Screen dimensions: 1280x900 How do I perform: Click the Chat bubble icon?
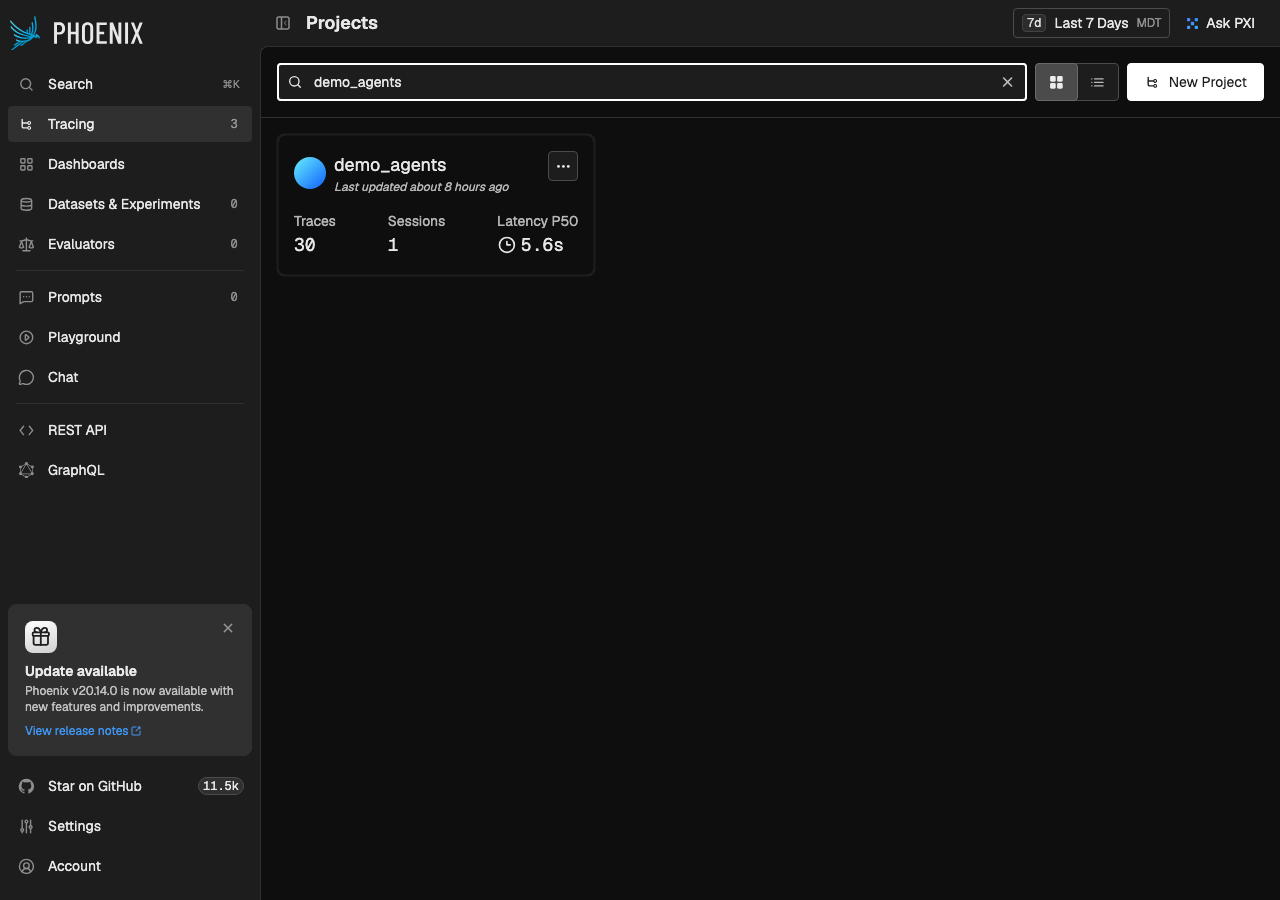tap(27, 377)
